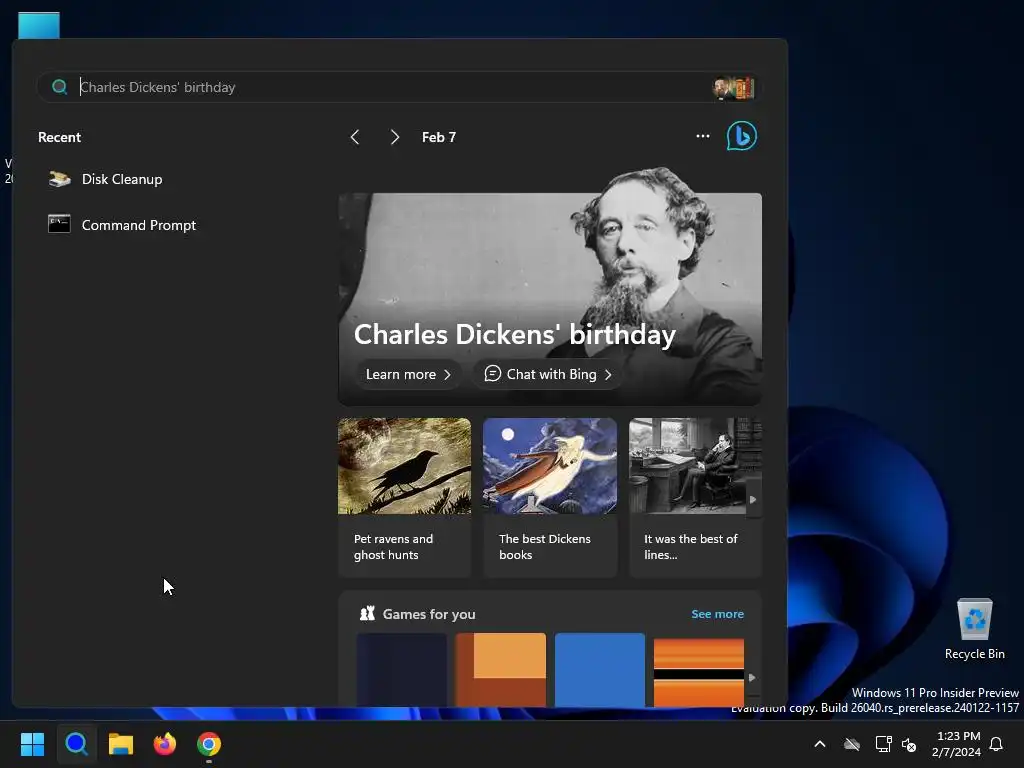Open the orange and brown game thumbnail
Image resolution: width=1024 pixels, height=768 pixels.
501,669
